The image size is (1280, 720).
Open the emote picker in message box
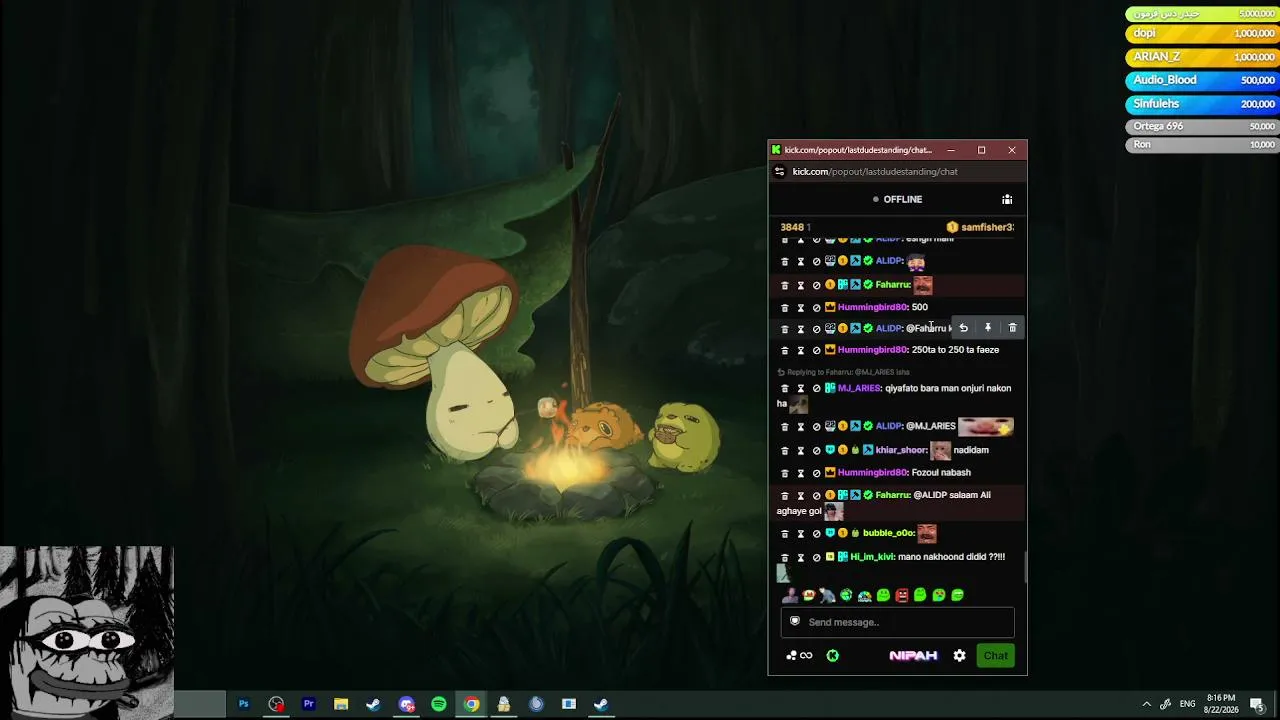tap(795, 621)
